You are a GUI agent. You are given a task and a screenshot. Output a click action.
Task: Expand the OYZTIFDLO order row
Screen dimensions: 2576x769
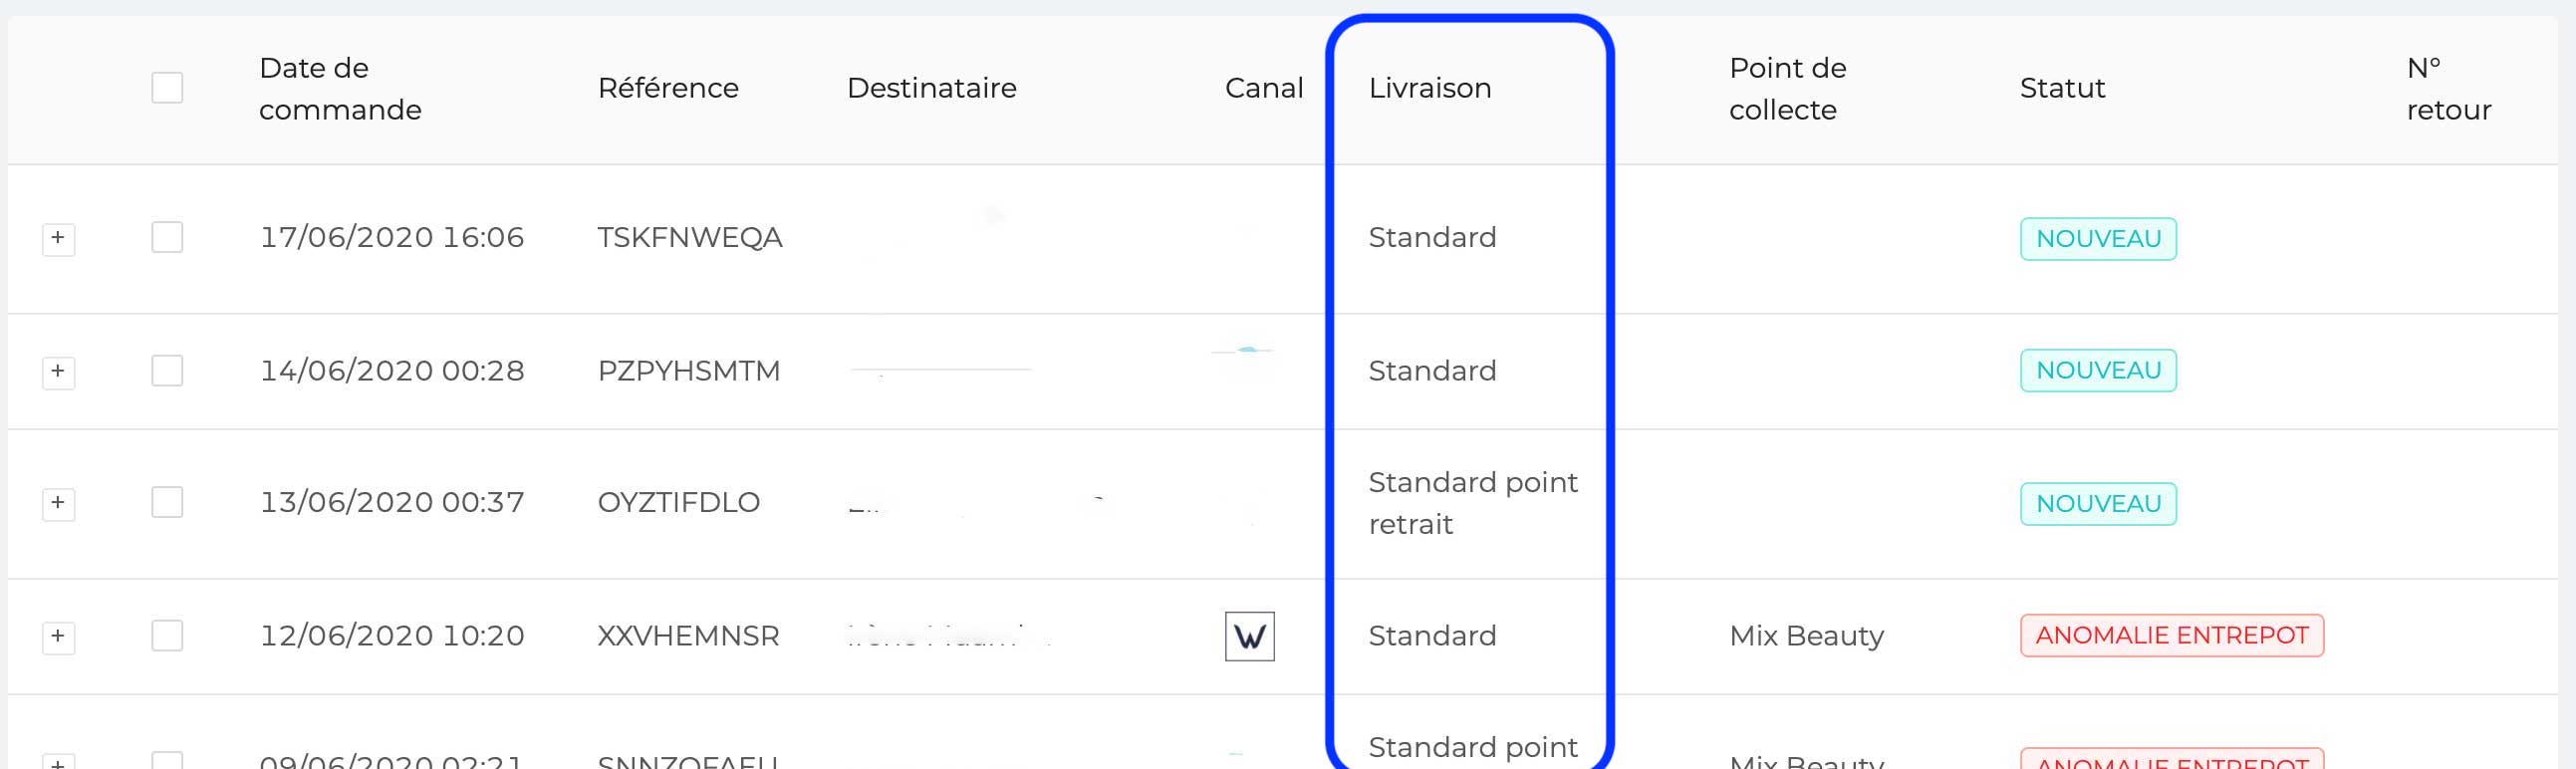click(x=58, y=502)
